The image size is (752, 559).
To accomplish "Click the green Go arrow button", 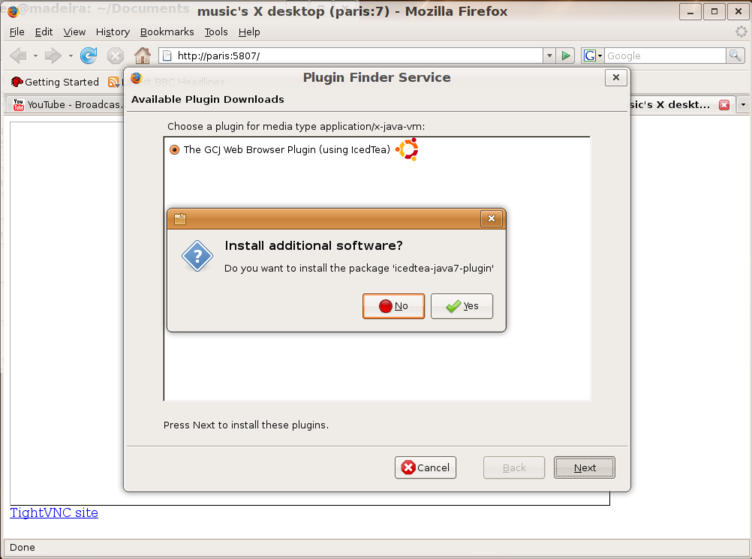I will [566, 56].
